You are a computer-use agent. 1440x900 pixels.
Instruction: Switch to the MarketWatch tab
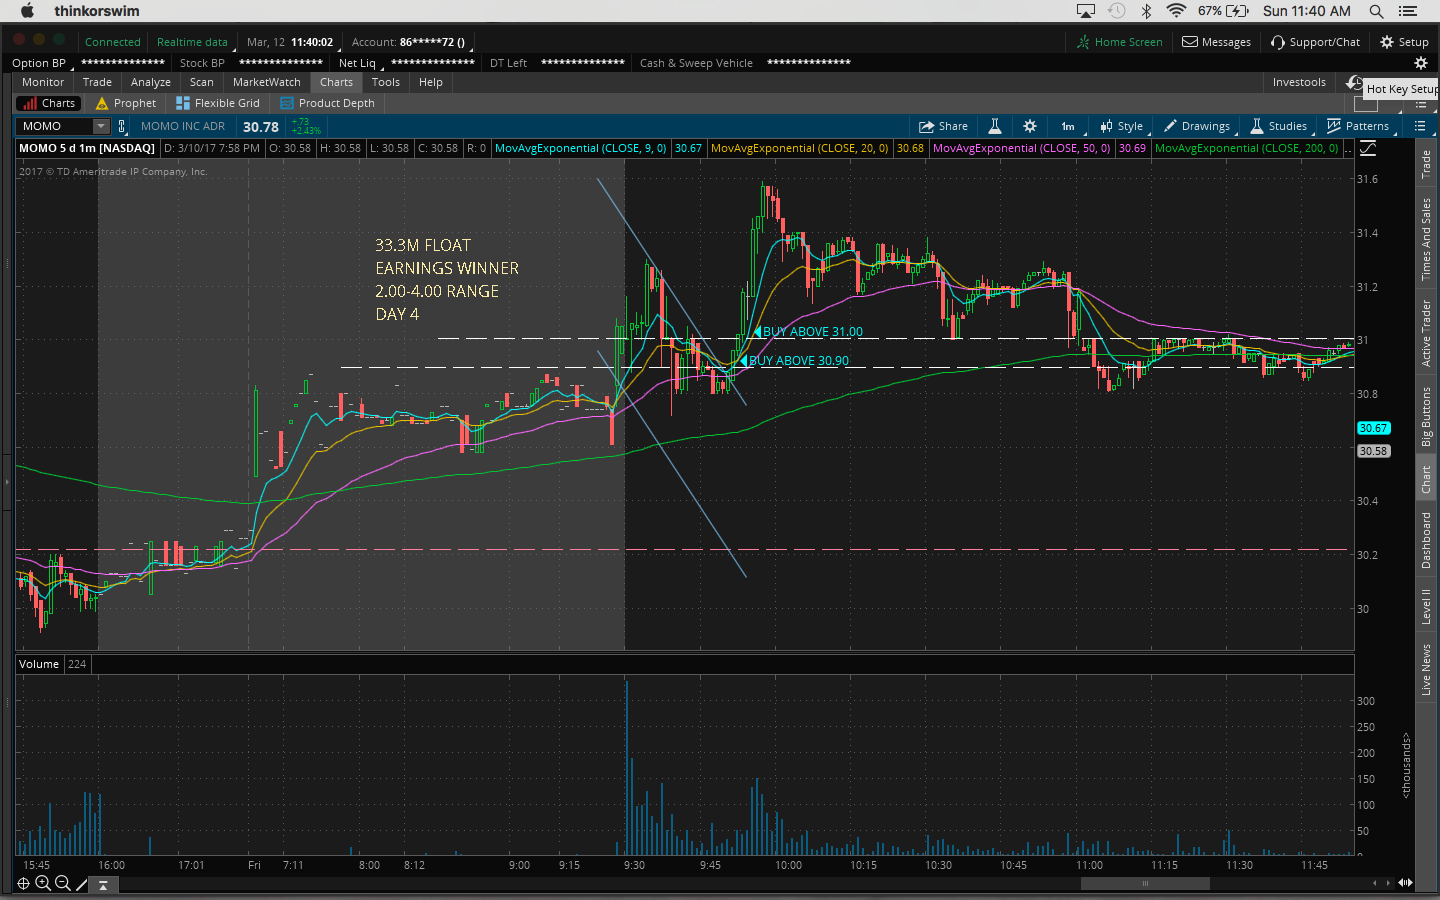pyautogui.click(x=267, y=82)
